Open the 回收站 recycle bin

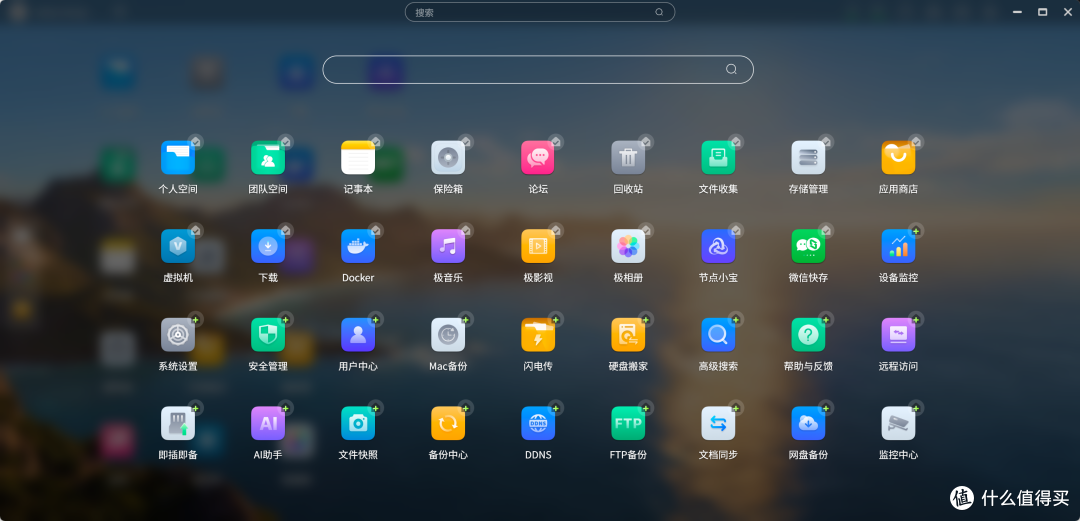(628, 158)
